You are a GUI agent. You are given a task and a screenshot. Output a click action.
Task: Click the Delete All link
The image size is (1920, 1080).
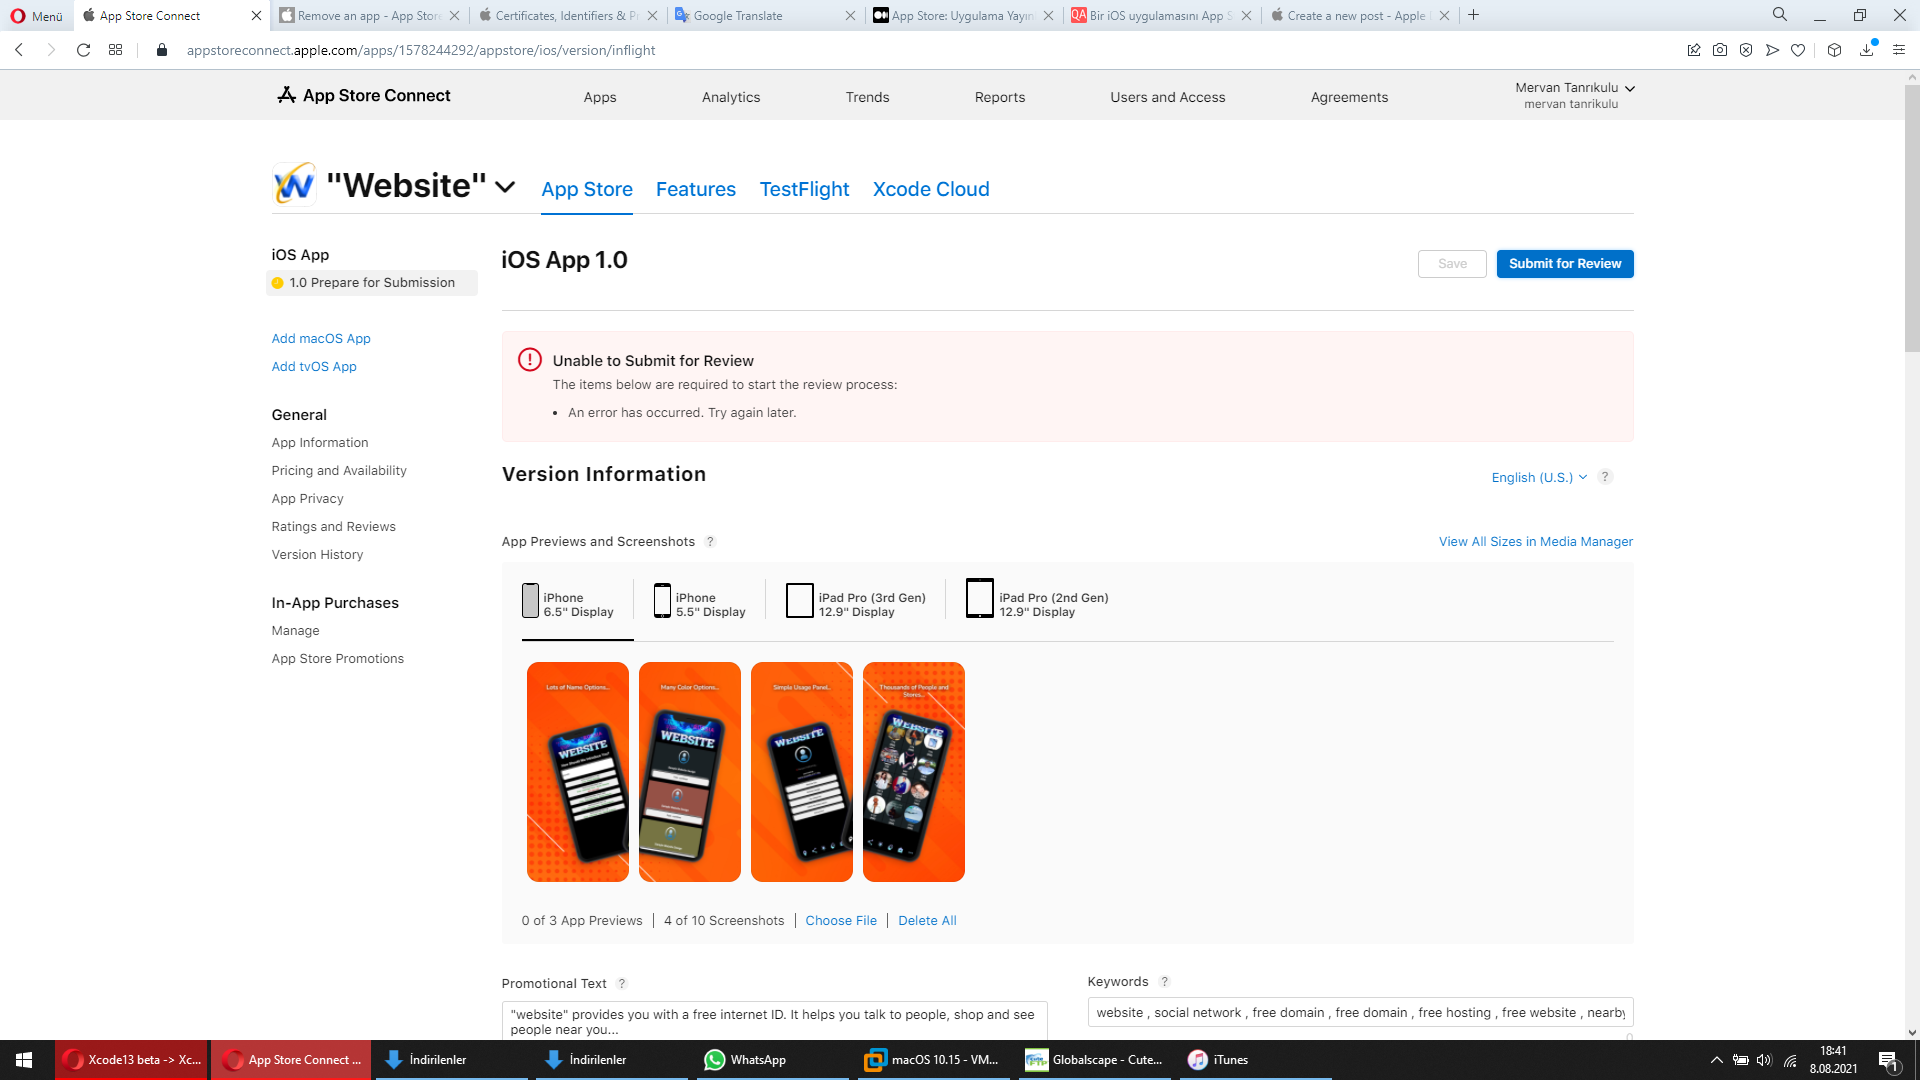927,920
